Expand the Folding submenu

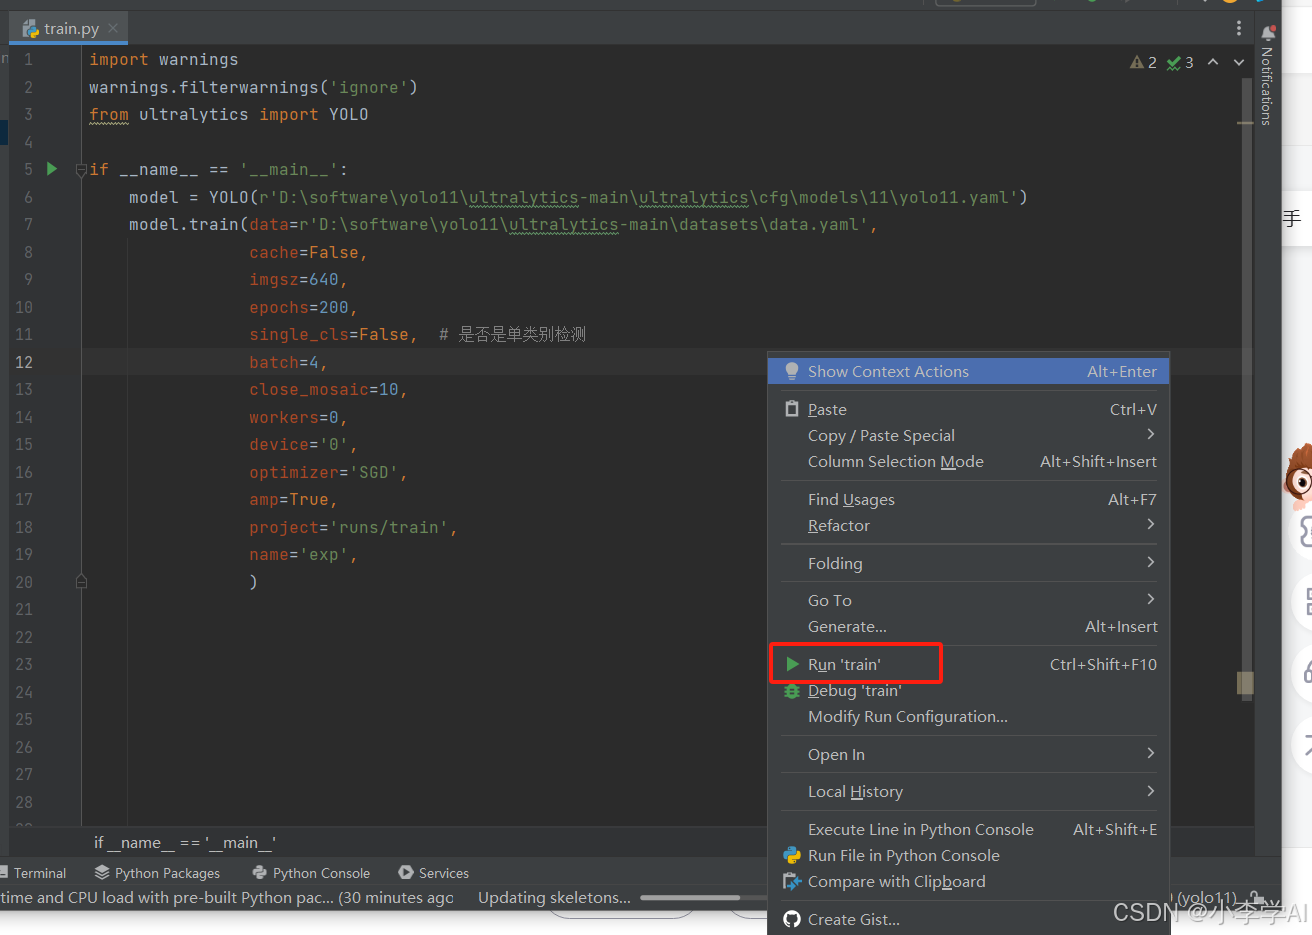pos(968,563)
